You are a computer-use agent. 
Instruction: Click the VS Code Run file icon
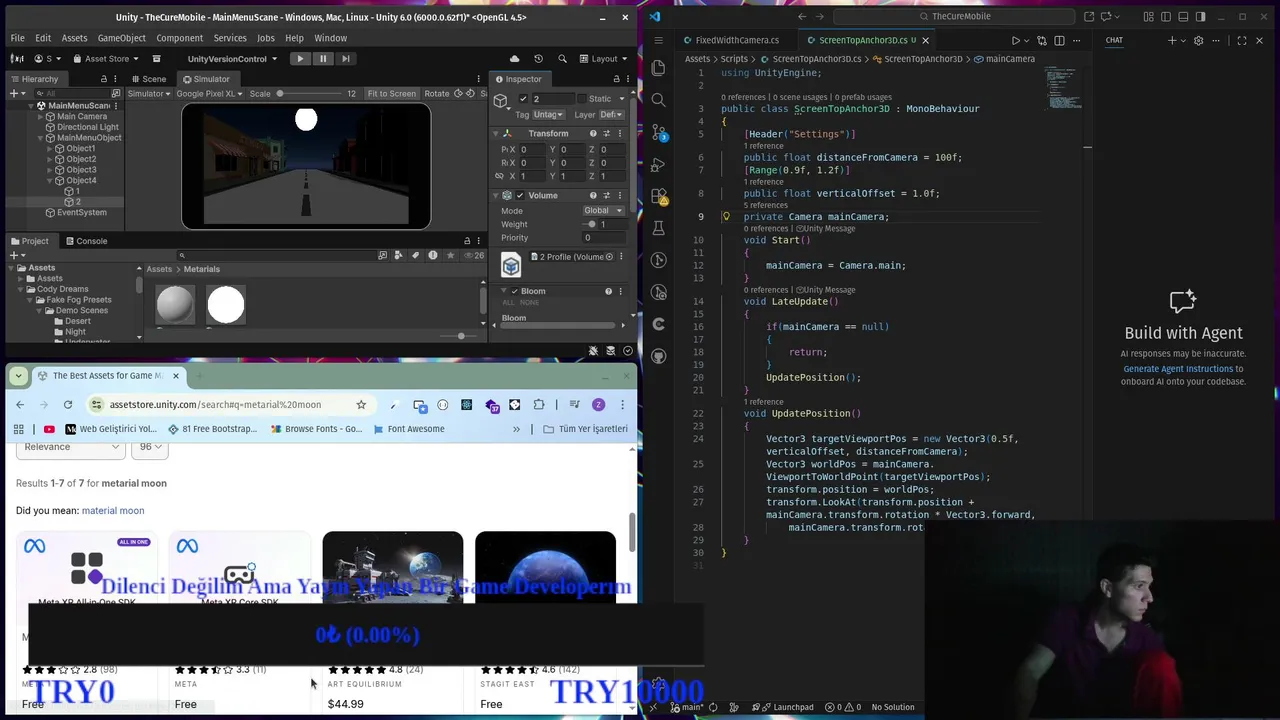(1016, 41)
